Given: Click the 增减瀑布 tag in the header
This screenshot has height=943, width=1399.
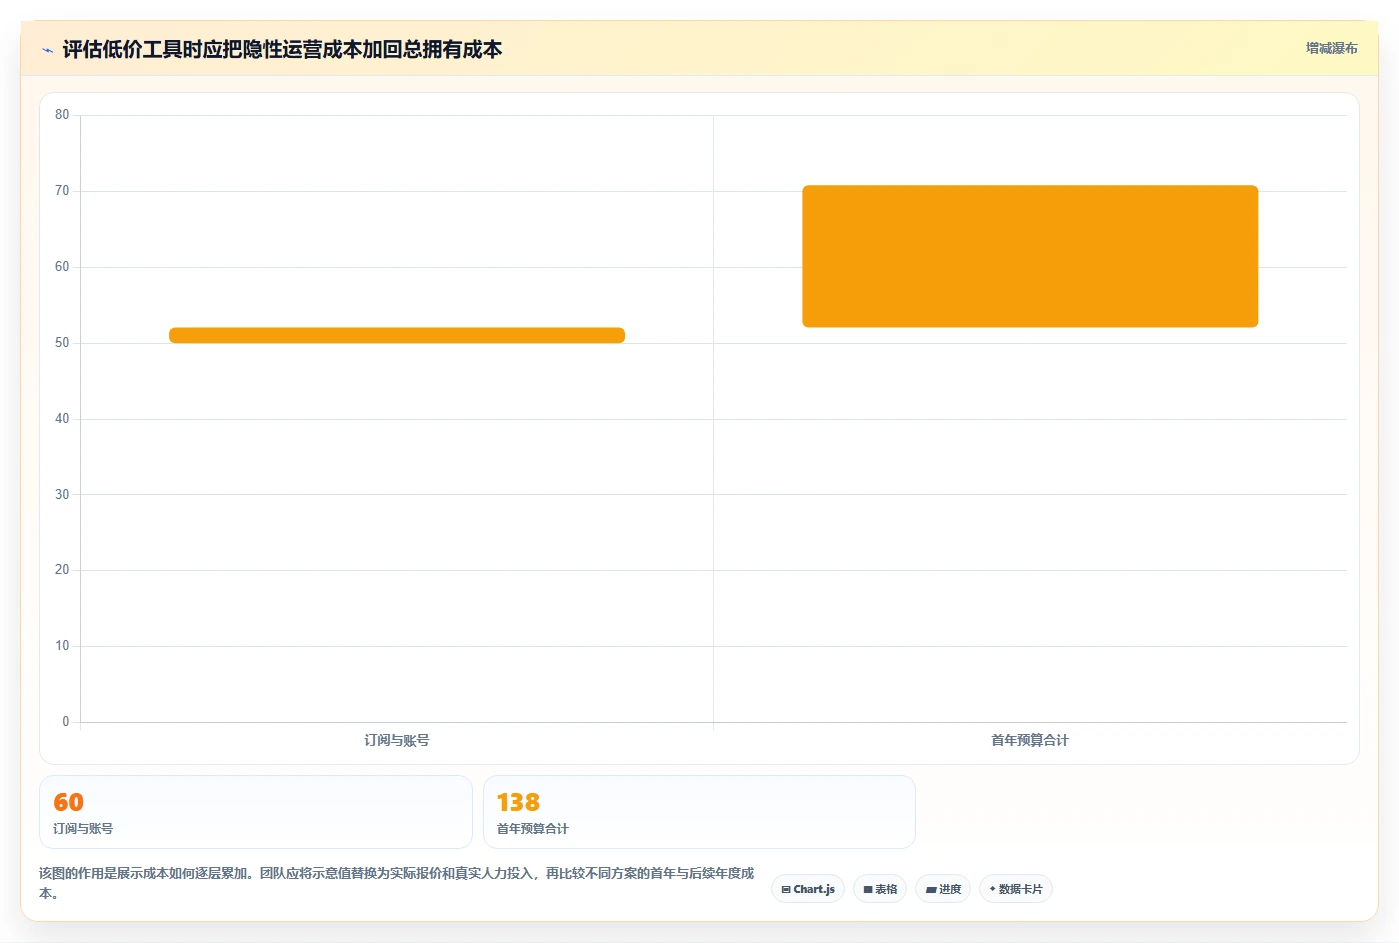Looking at the screenshot, I should (x=1331, y=48).
